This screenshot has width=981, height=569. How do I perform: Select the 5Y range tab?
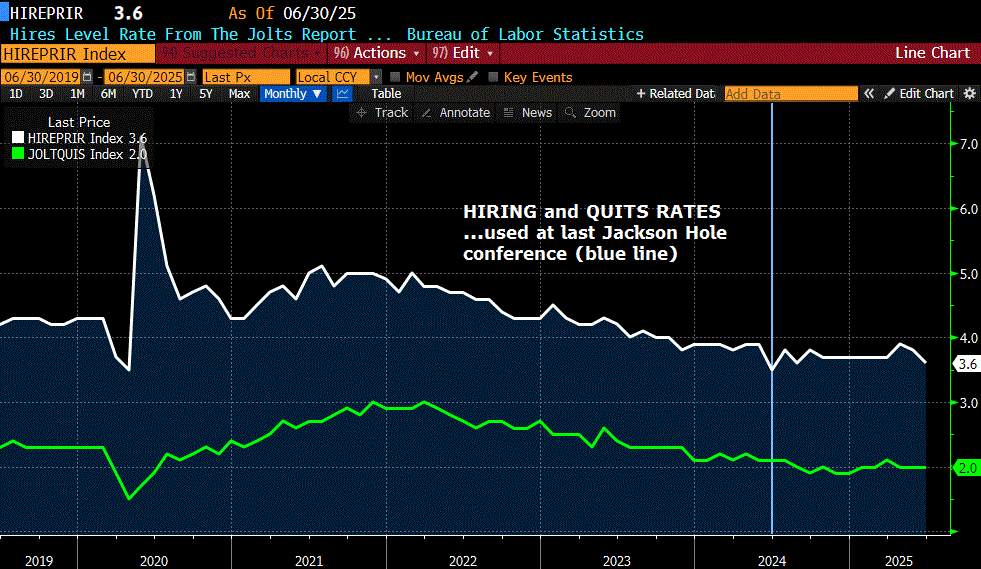pyautogui.click(x=205, y=94)
